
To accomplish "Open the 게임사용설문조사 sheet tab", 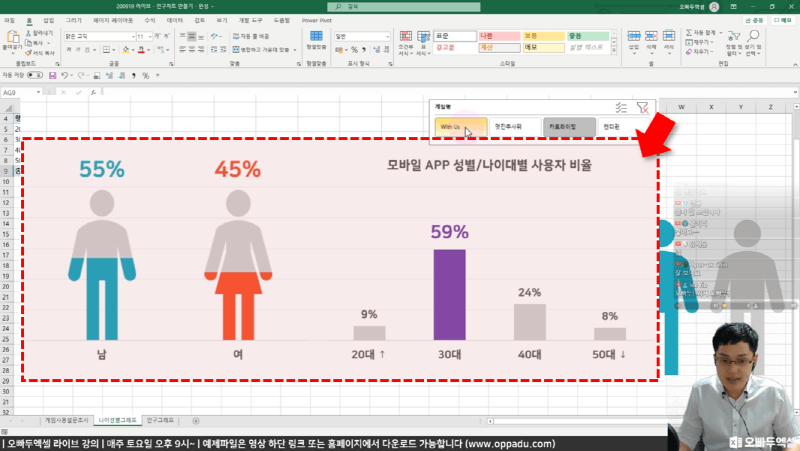I will point(66,420).
